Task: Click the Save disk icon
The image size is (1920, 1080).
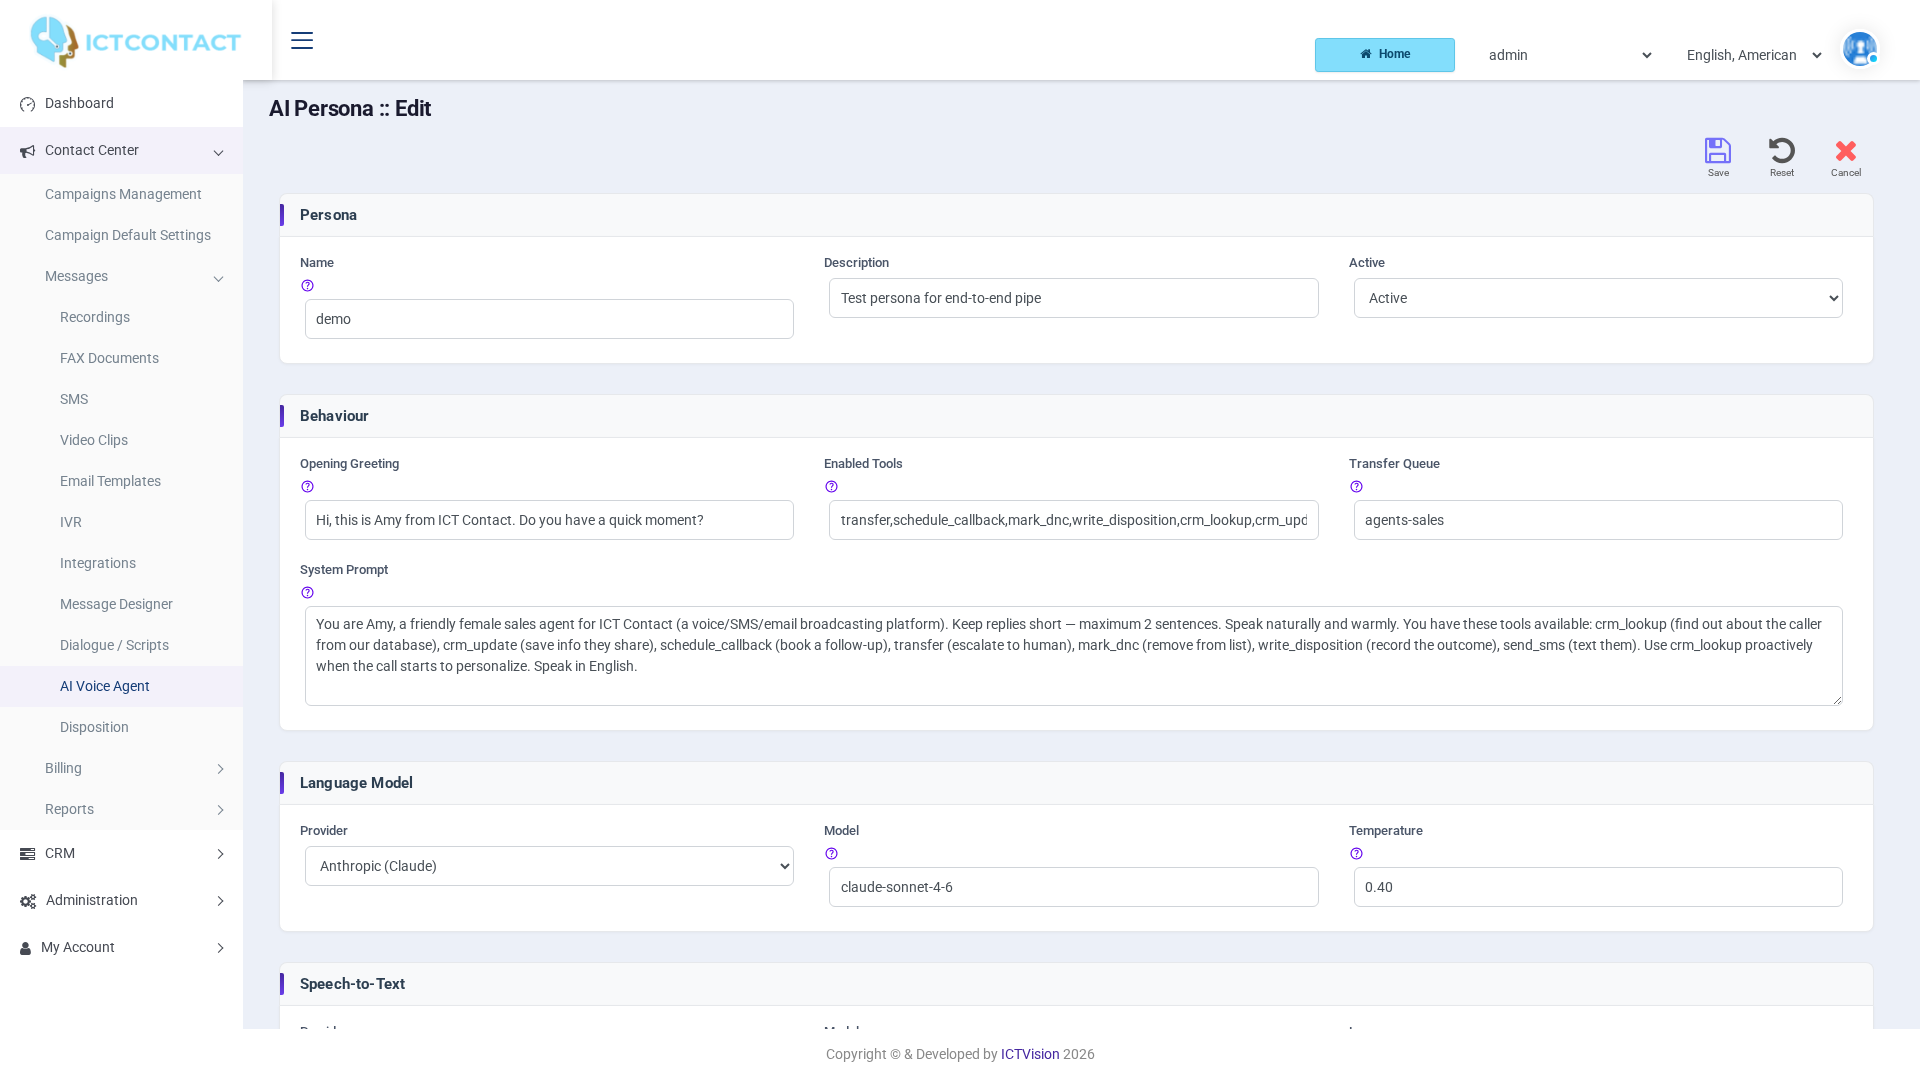Action: tap(1718, 151)
